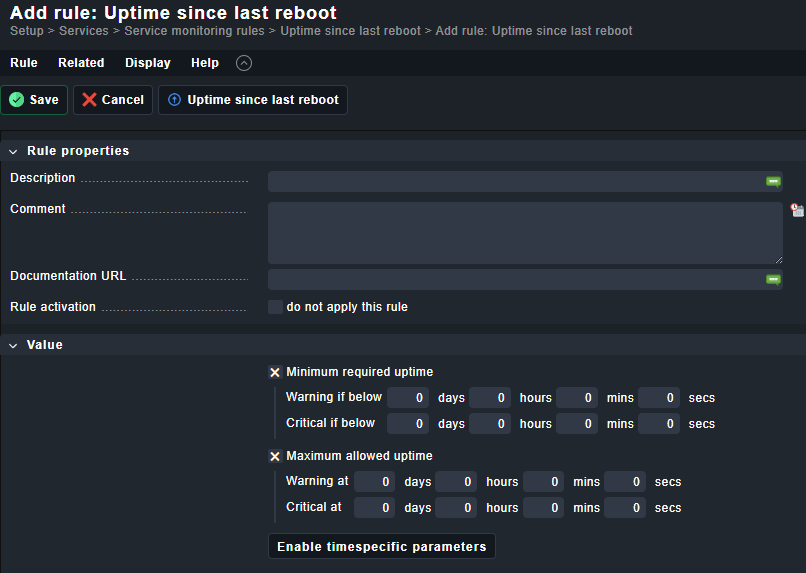Click the green icon in the Description field
806x573 pixels.
[773, 181]
